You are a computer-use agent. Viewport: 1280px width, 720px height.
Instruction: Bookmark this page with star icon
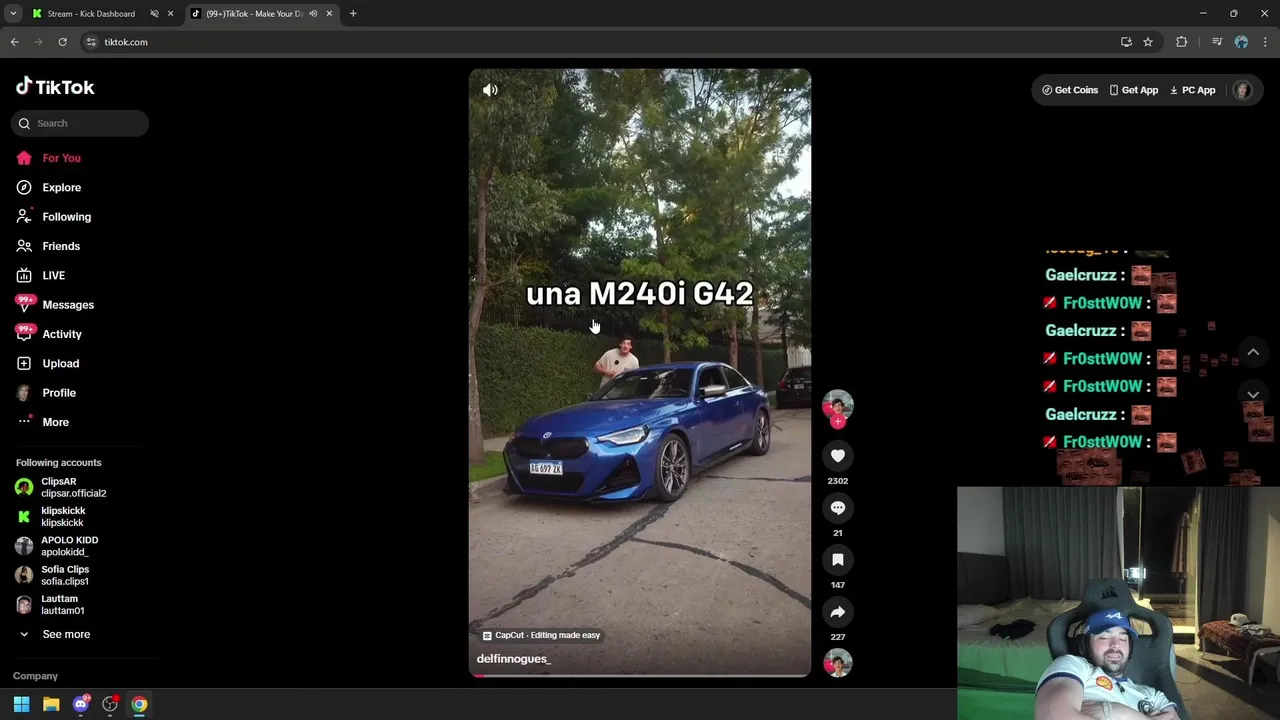tap(1148, 42)
